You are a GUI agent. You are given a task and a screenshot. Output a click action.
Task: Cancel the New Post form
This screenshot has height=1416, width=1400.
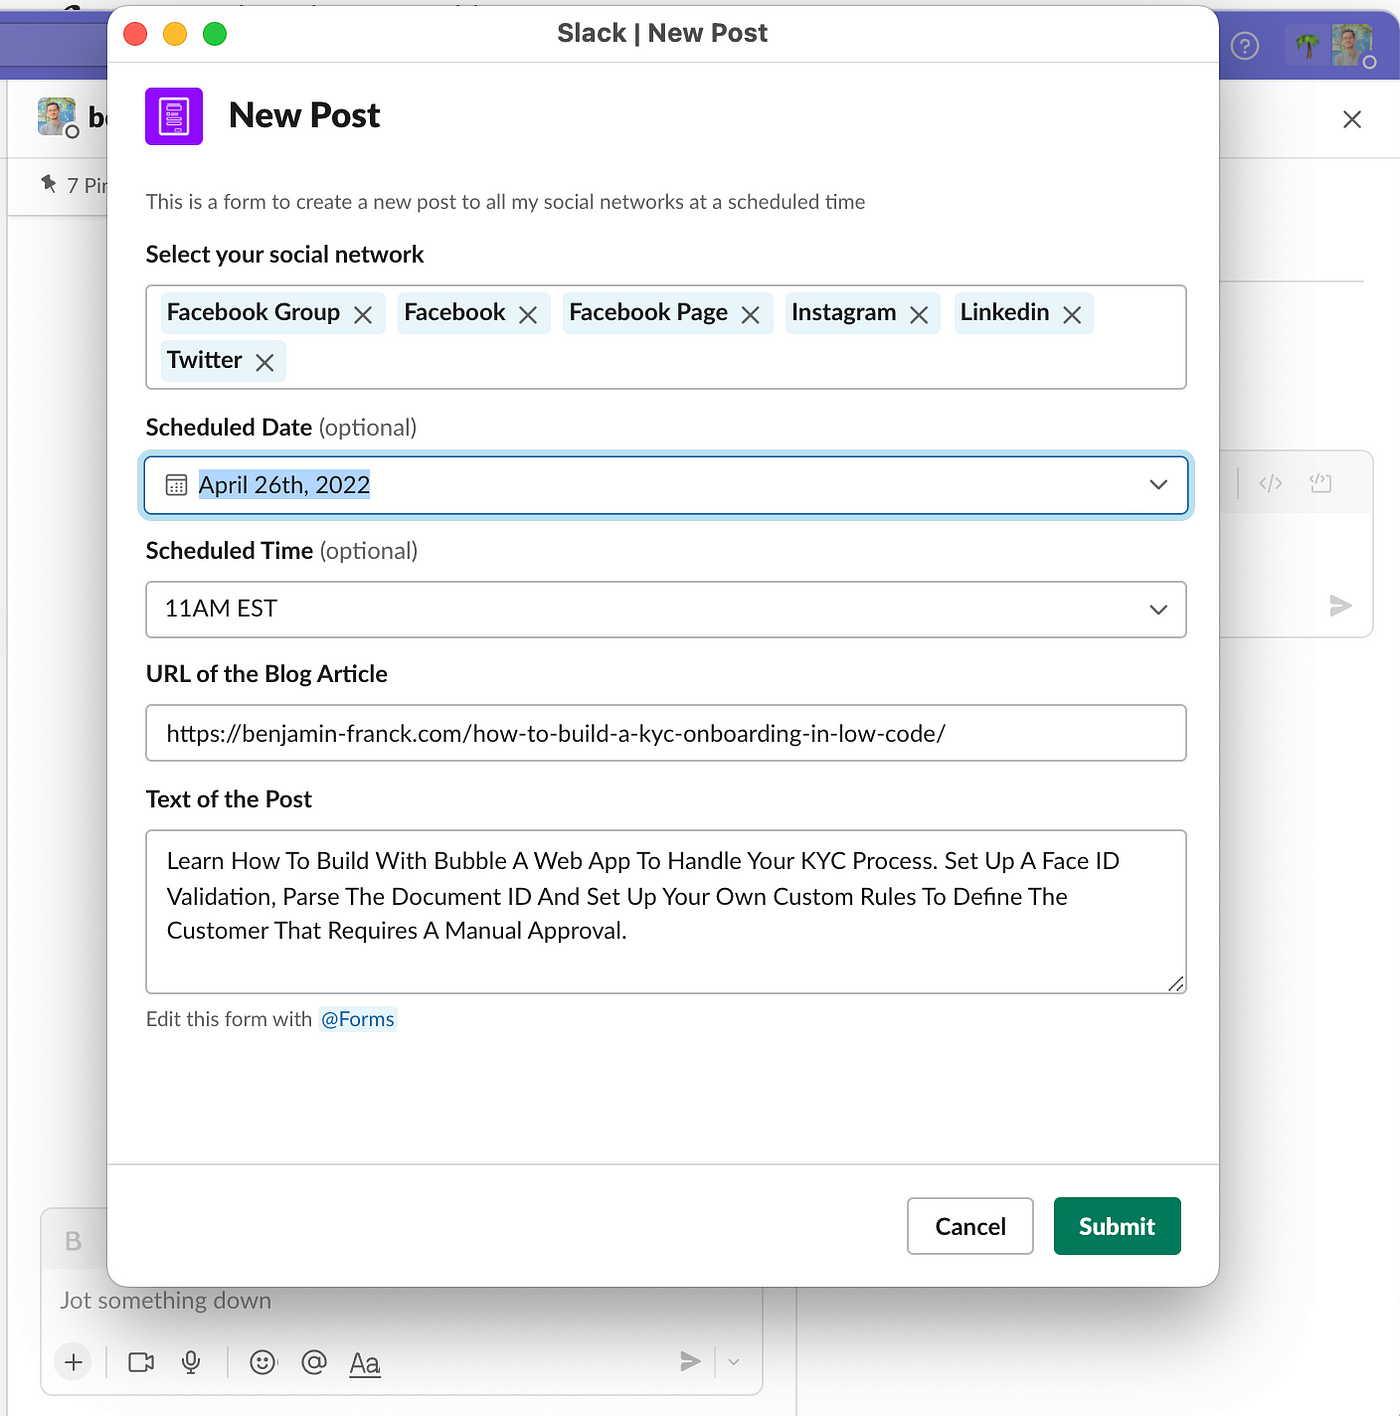point(970,1226)
